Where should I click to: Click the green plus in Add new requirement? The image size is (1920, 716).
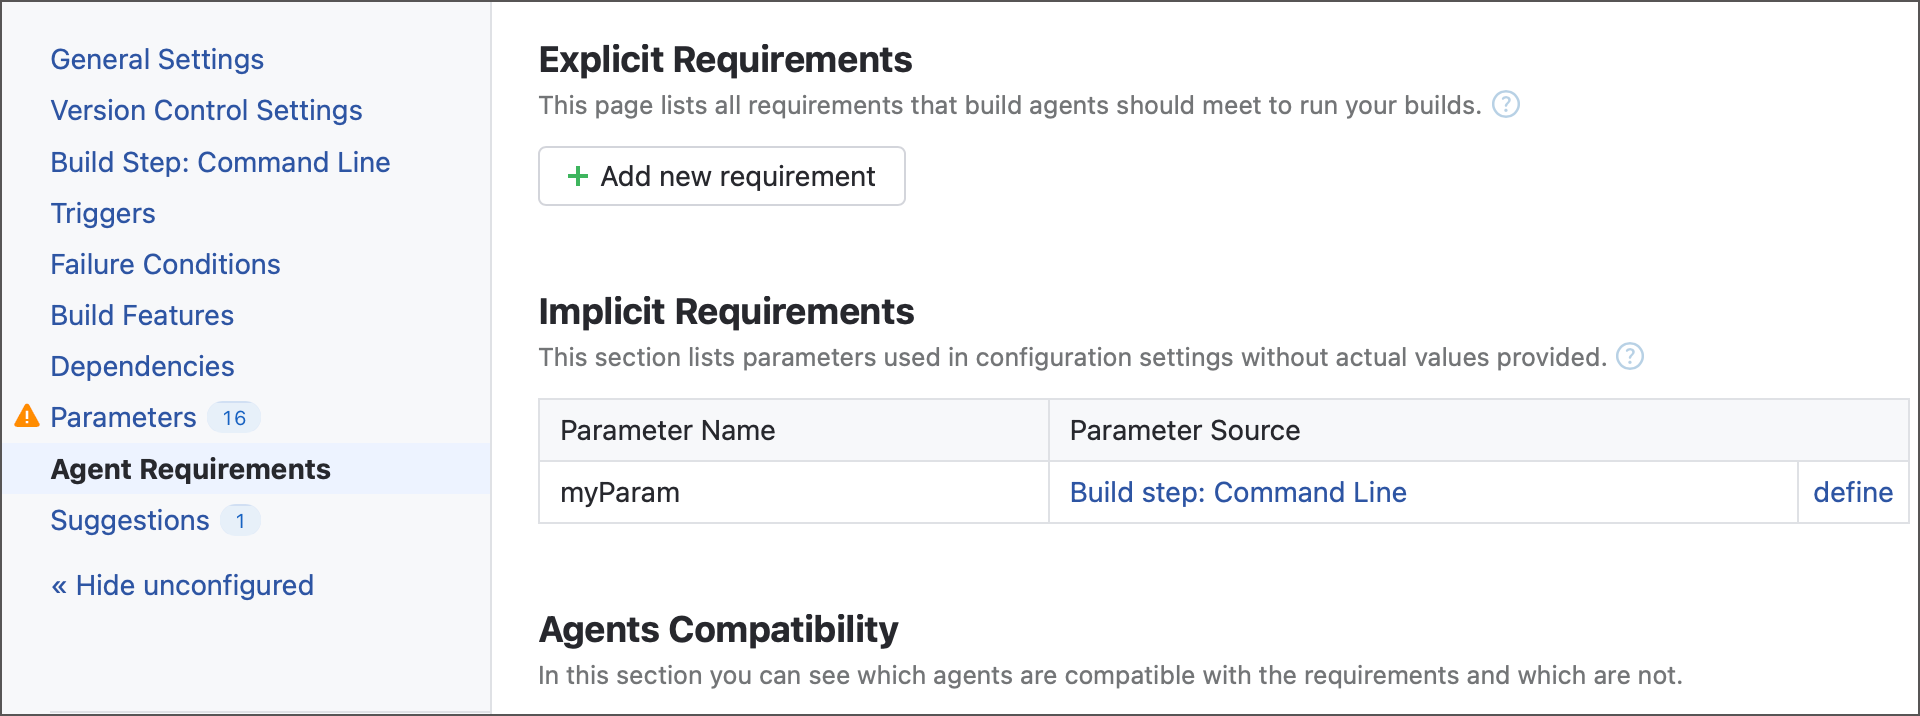pyautogui.click(x=577, y=176)
